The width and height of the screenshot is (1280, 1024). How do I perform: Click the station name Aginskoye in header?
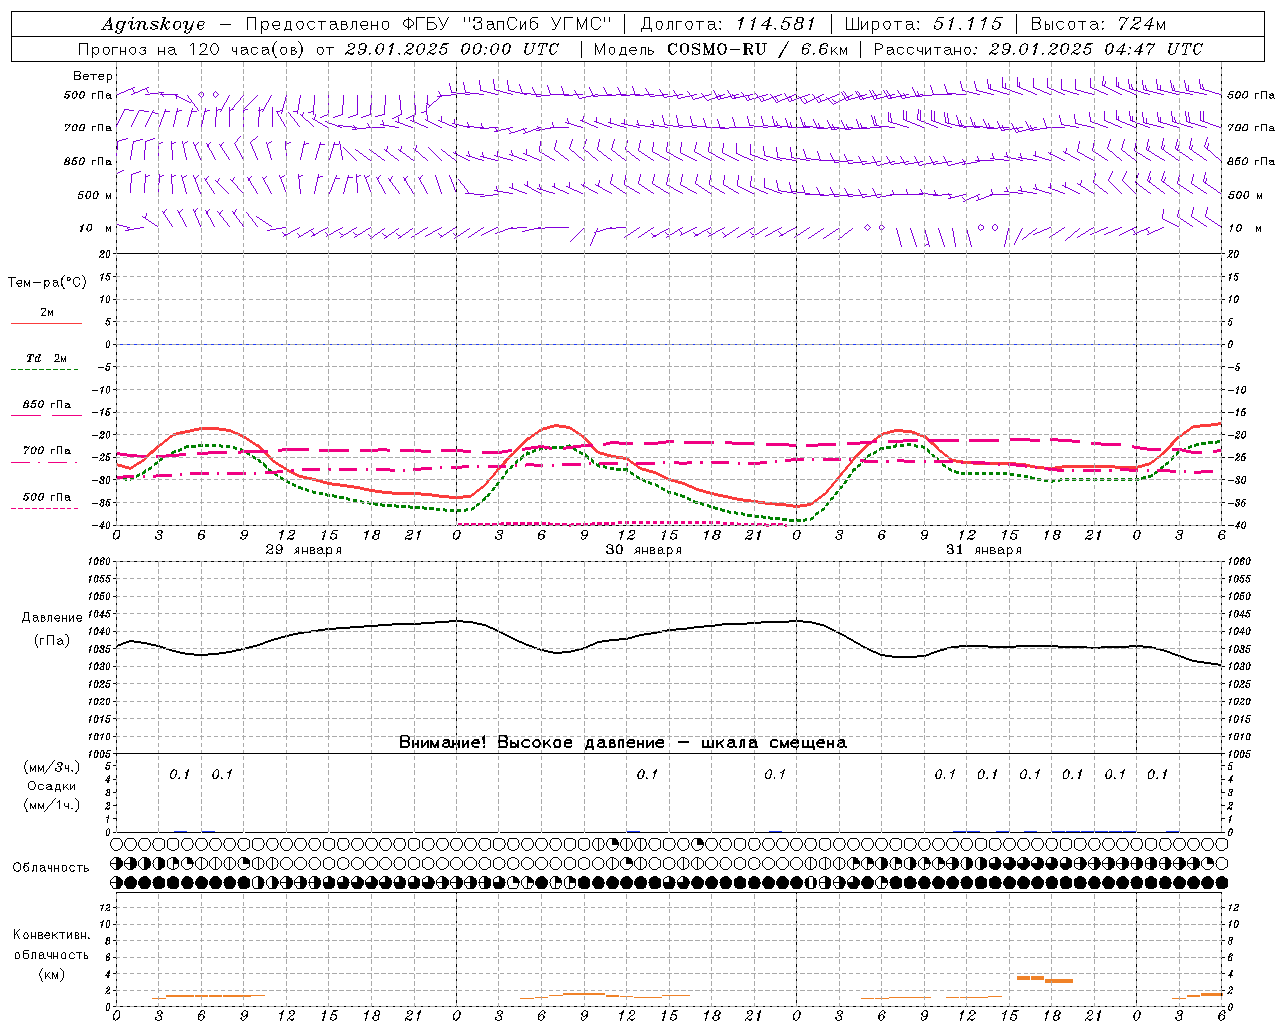point(154,24)
